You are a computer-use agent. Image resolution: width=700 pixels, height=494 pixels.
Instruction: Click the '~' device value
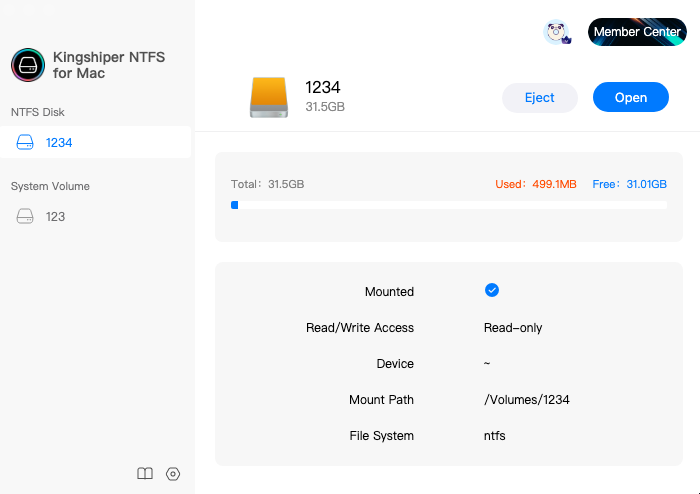(487, 363)
